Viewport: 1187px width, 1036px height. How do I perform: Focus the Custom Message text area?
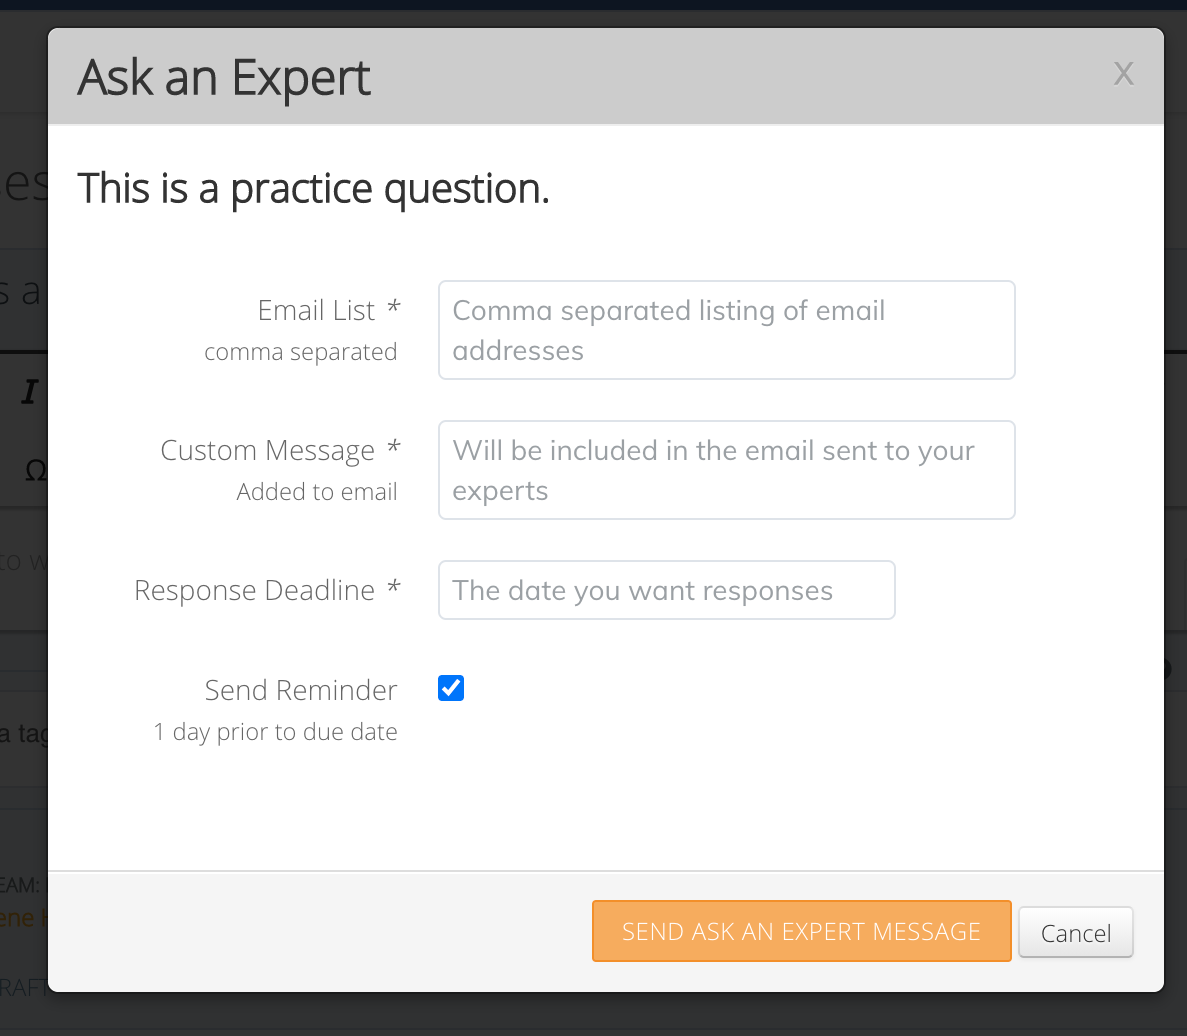[x=726, y=470]
